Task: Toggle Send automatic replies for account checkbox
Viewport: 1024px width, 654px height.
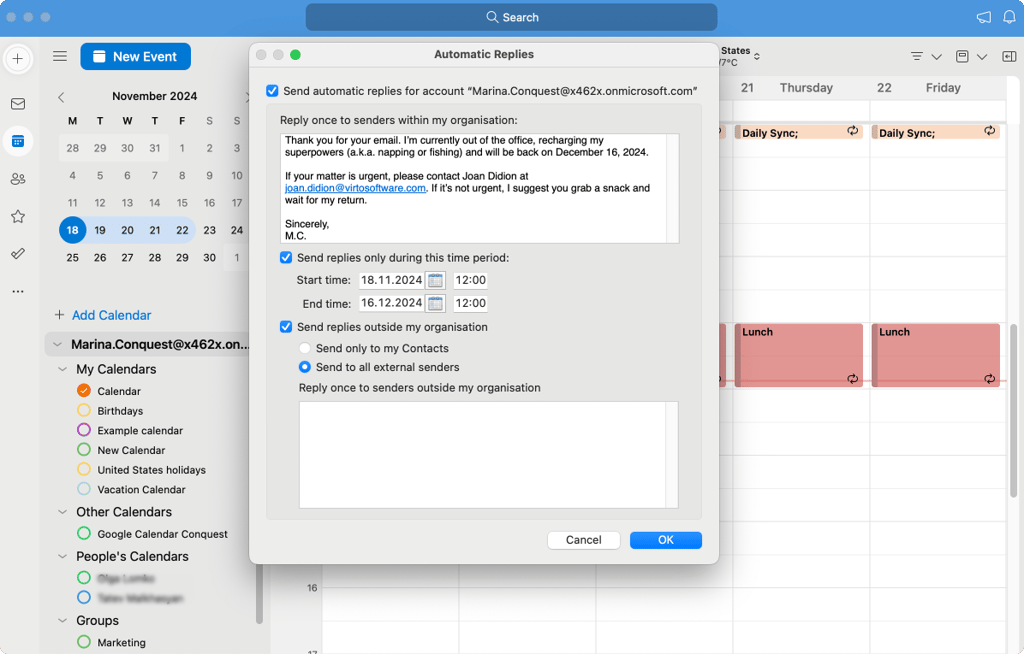Action: click(272, 91)
